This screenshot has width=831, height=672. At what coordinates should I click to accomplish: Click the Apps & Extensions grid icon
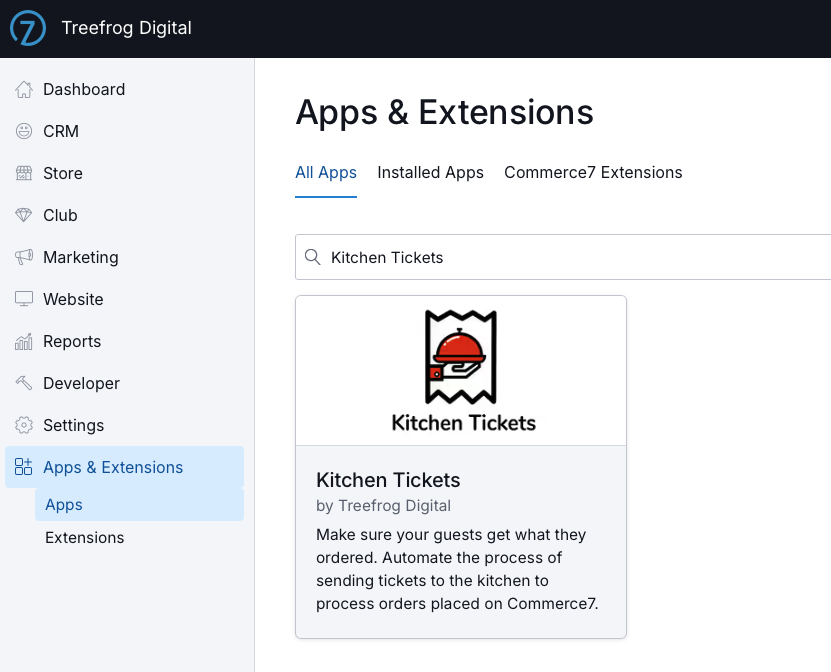click(24, 467)
